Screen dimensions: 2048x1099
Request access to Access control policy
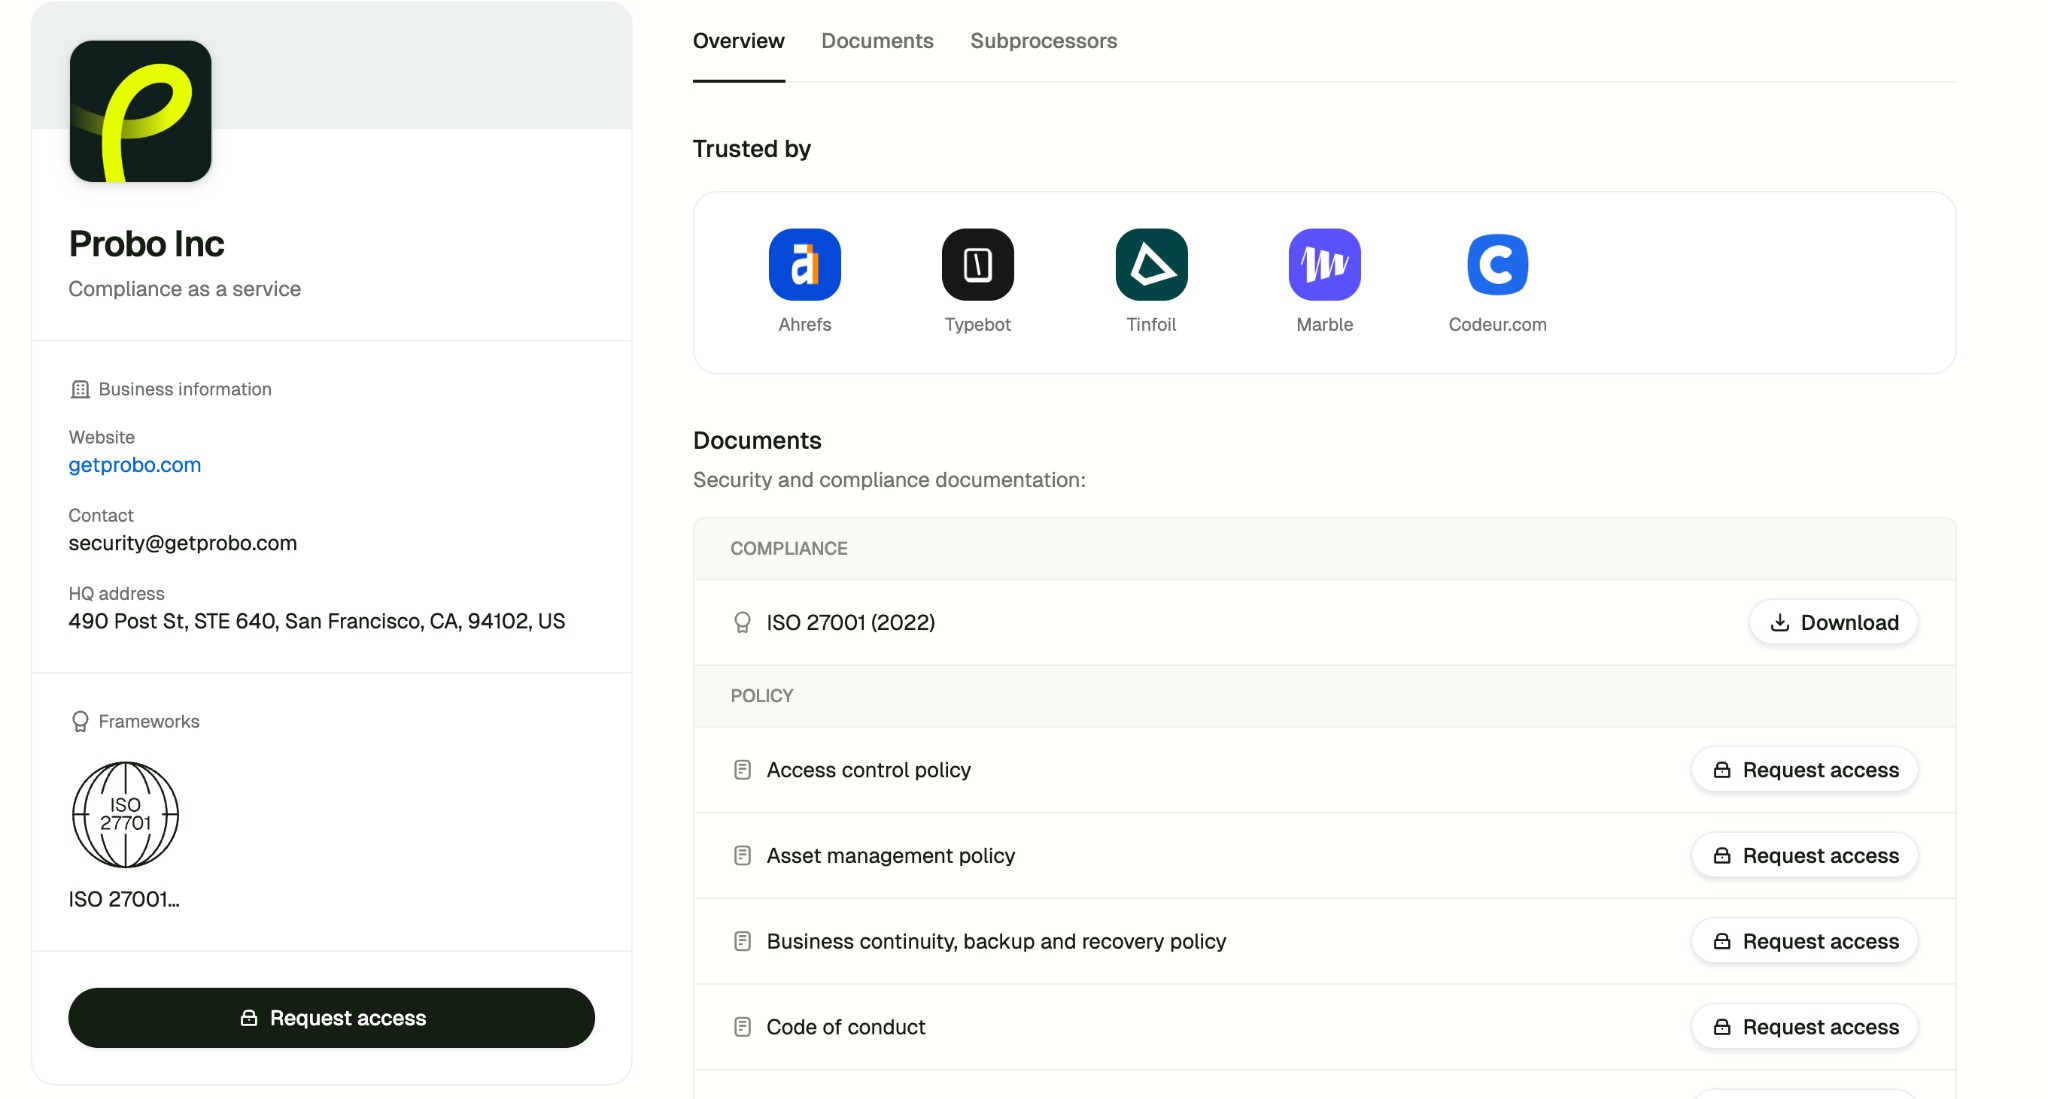(1805, 770)
